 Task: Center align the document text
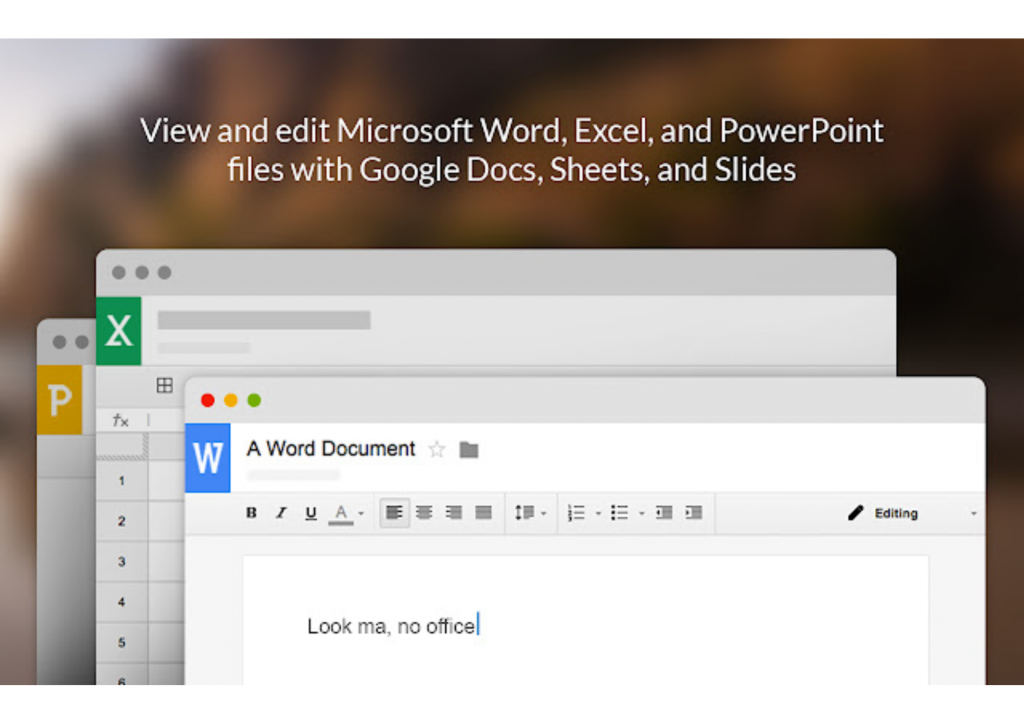(424, 512)
